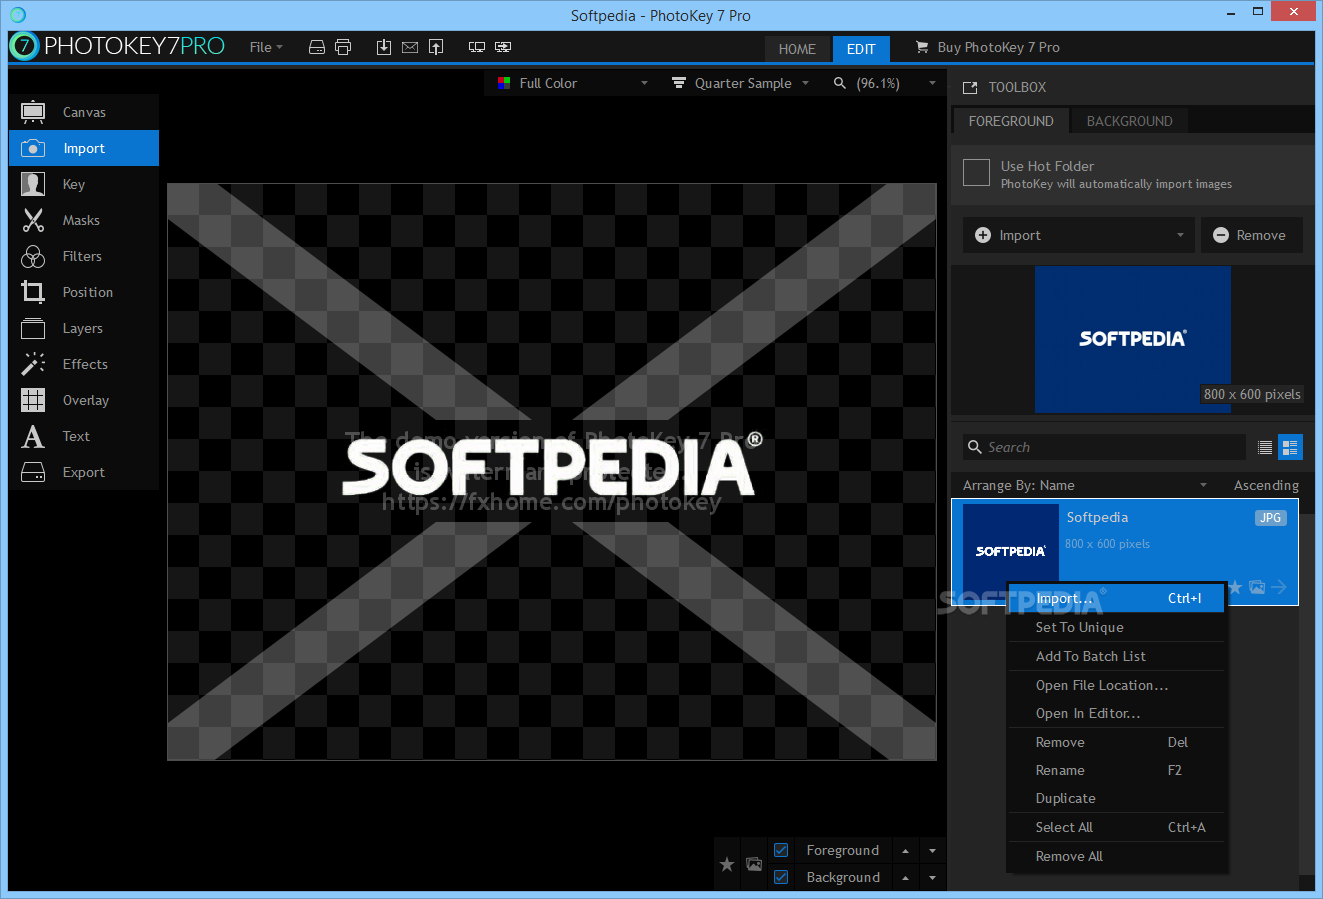Click the magnifier zoom icon above canvas
The image size is (1323, 899).
point(840,83)
